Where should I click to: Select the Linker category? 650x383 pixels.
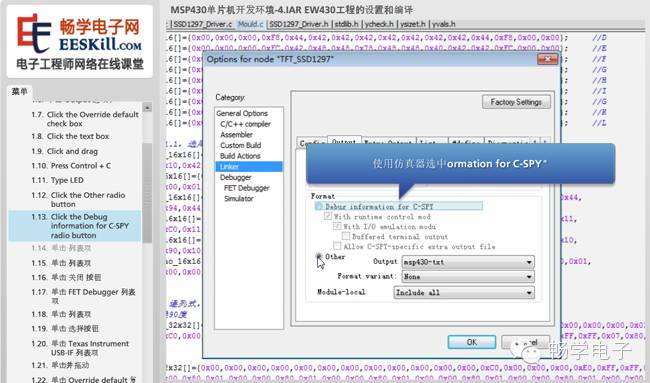pyautogui.click(x=249, y=167)
